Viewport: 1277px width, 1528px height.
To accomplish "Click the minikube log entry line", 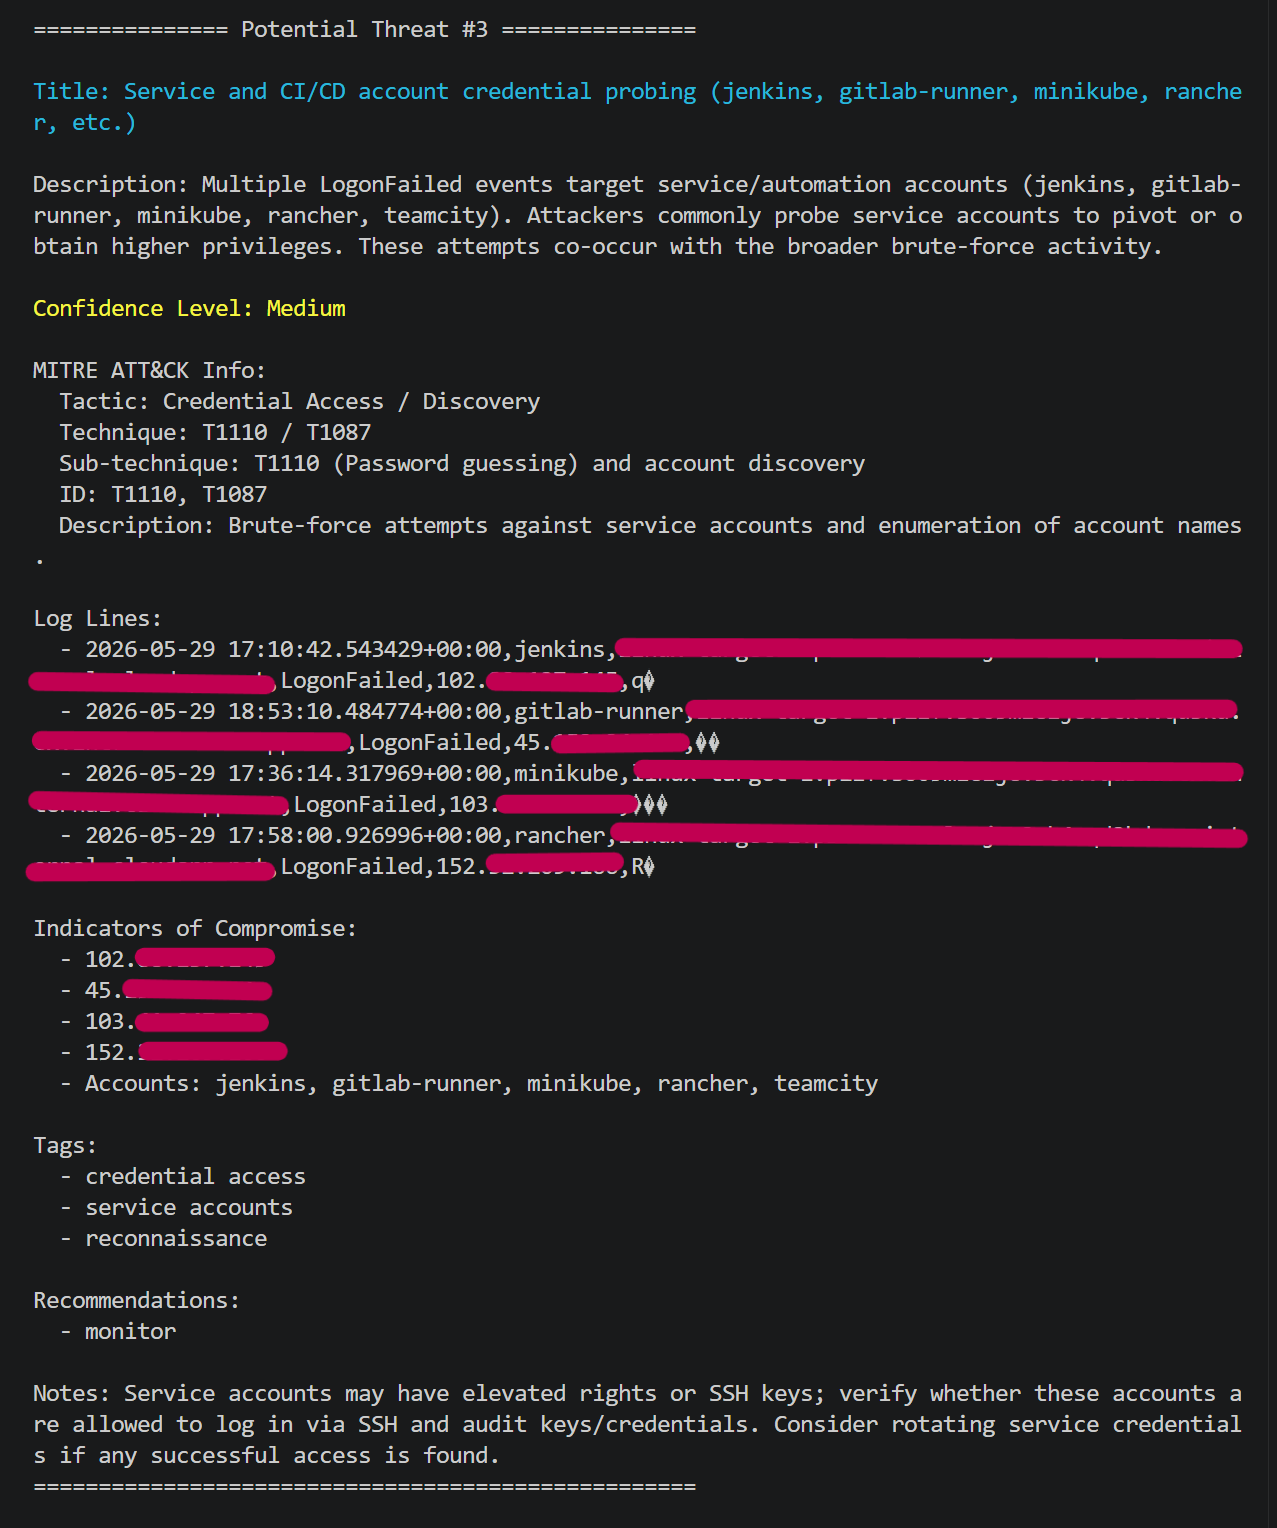I will (x=638, y=789).
